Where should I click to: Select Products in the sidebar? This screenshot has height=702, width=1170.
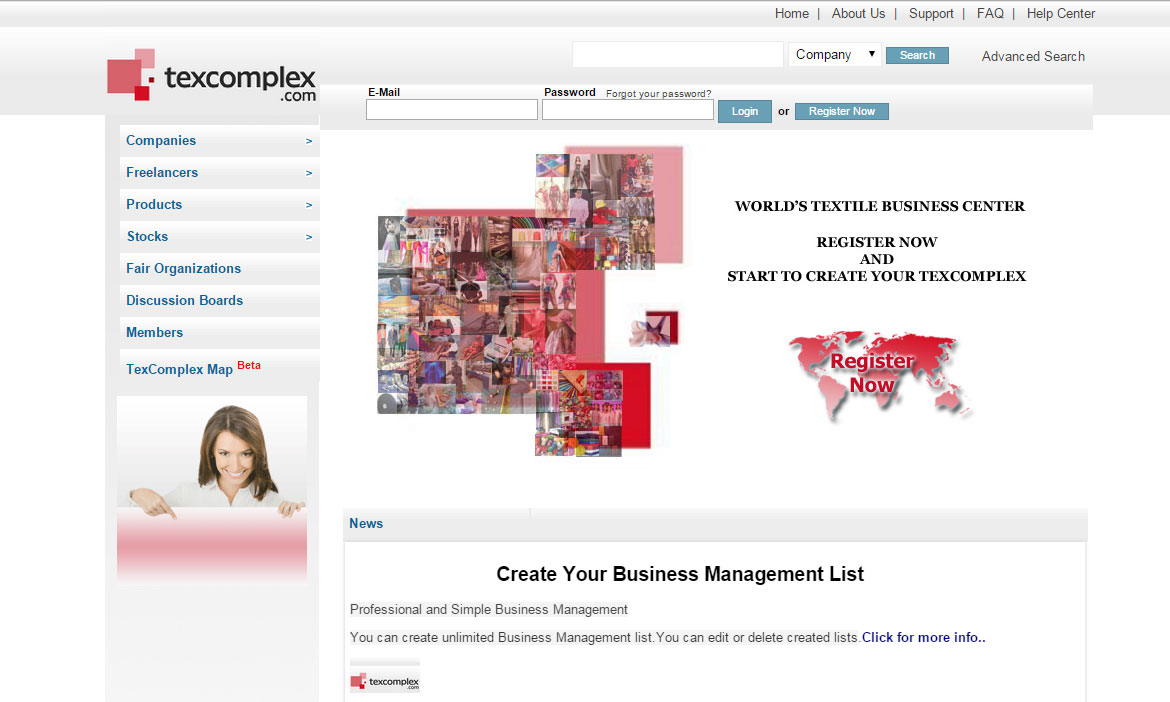pyautogui.click(x=154, y=204)
